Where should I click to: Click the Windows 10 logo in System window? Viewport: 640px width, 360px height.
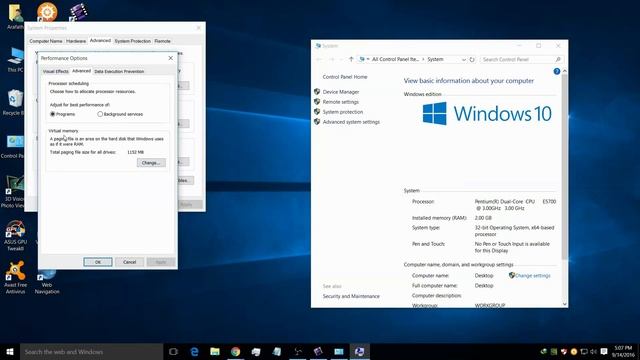pos(487,113)
